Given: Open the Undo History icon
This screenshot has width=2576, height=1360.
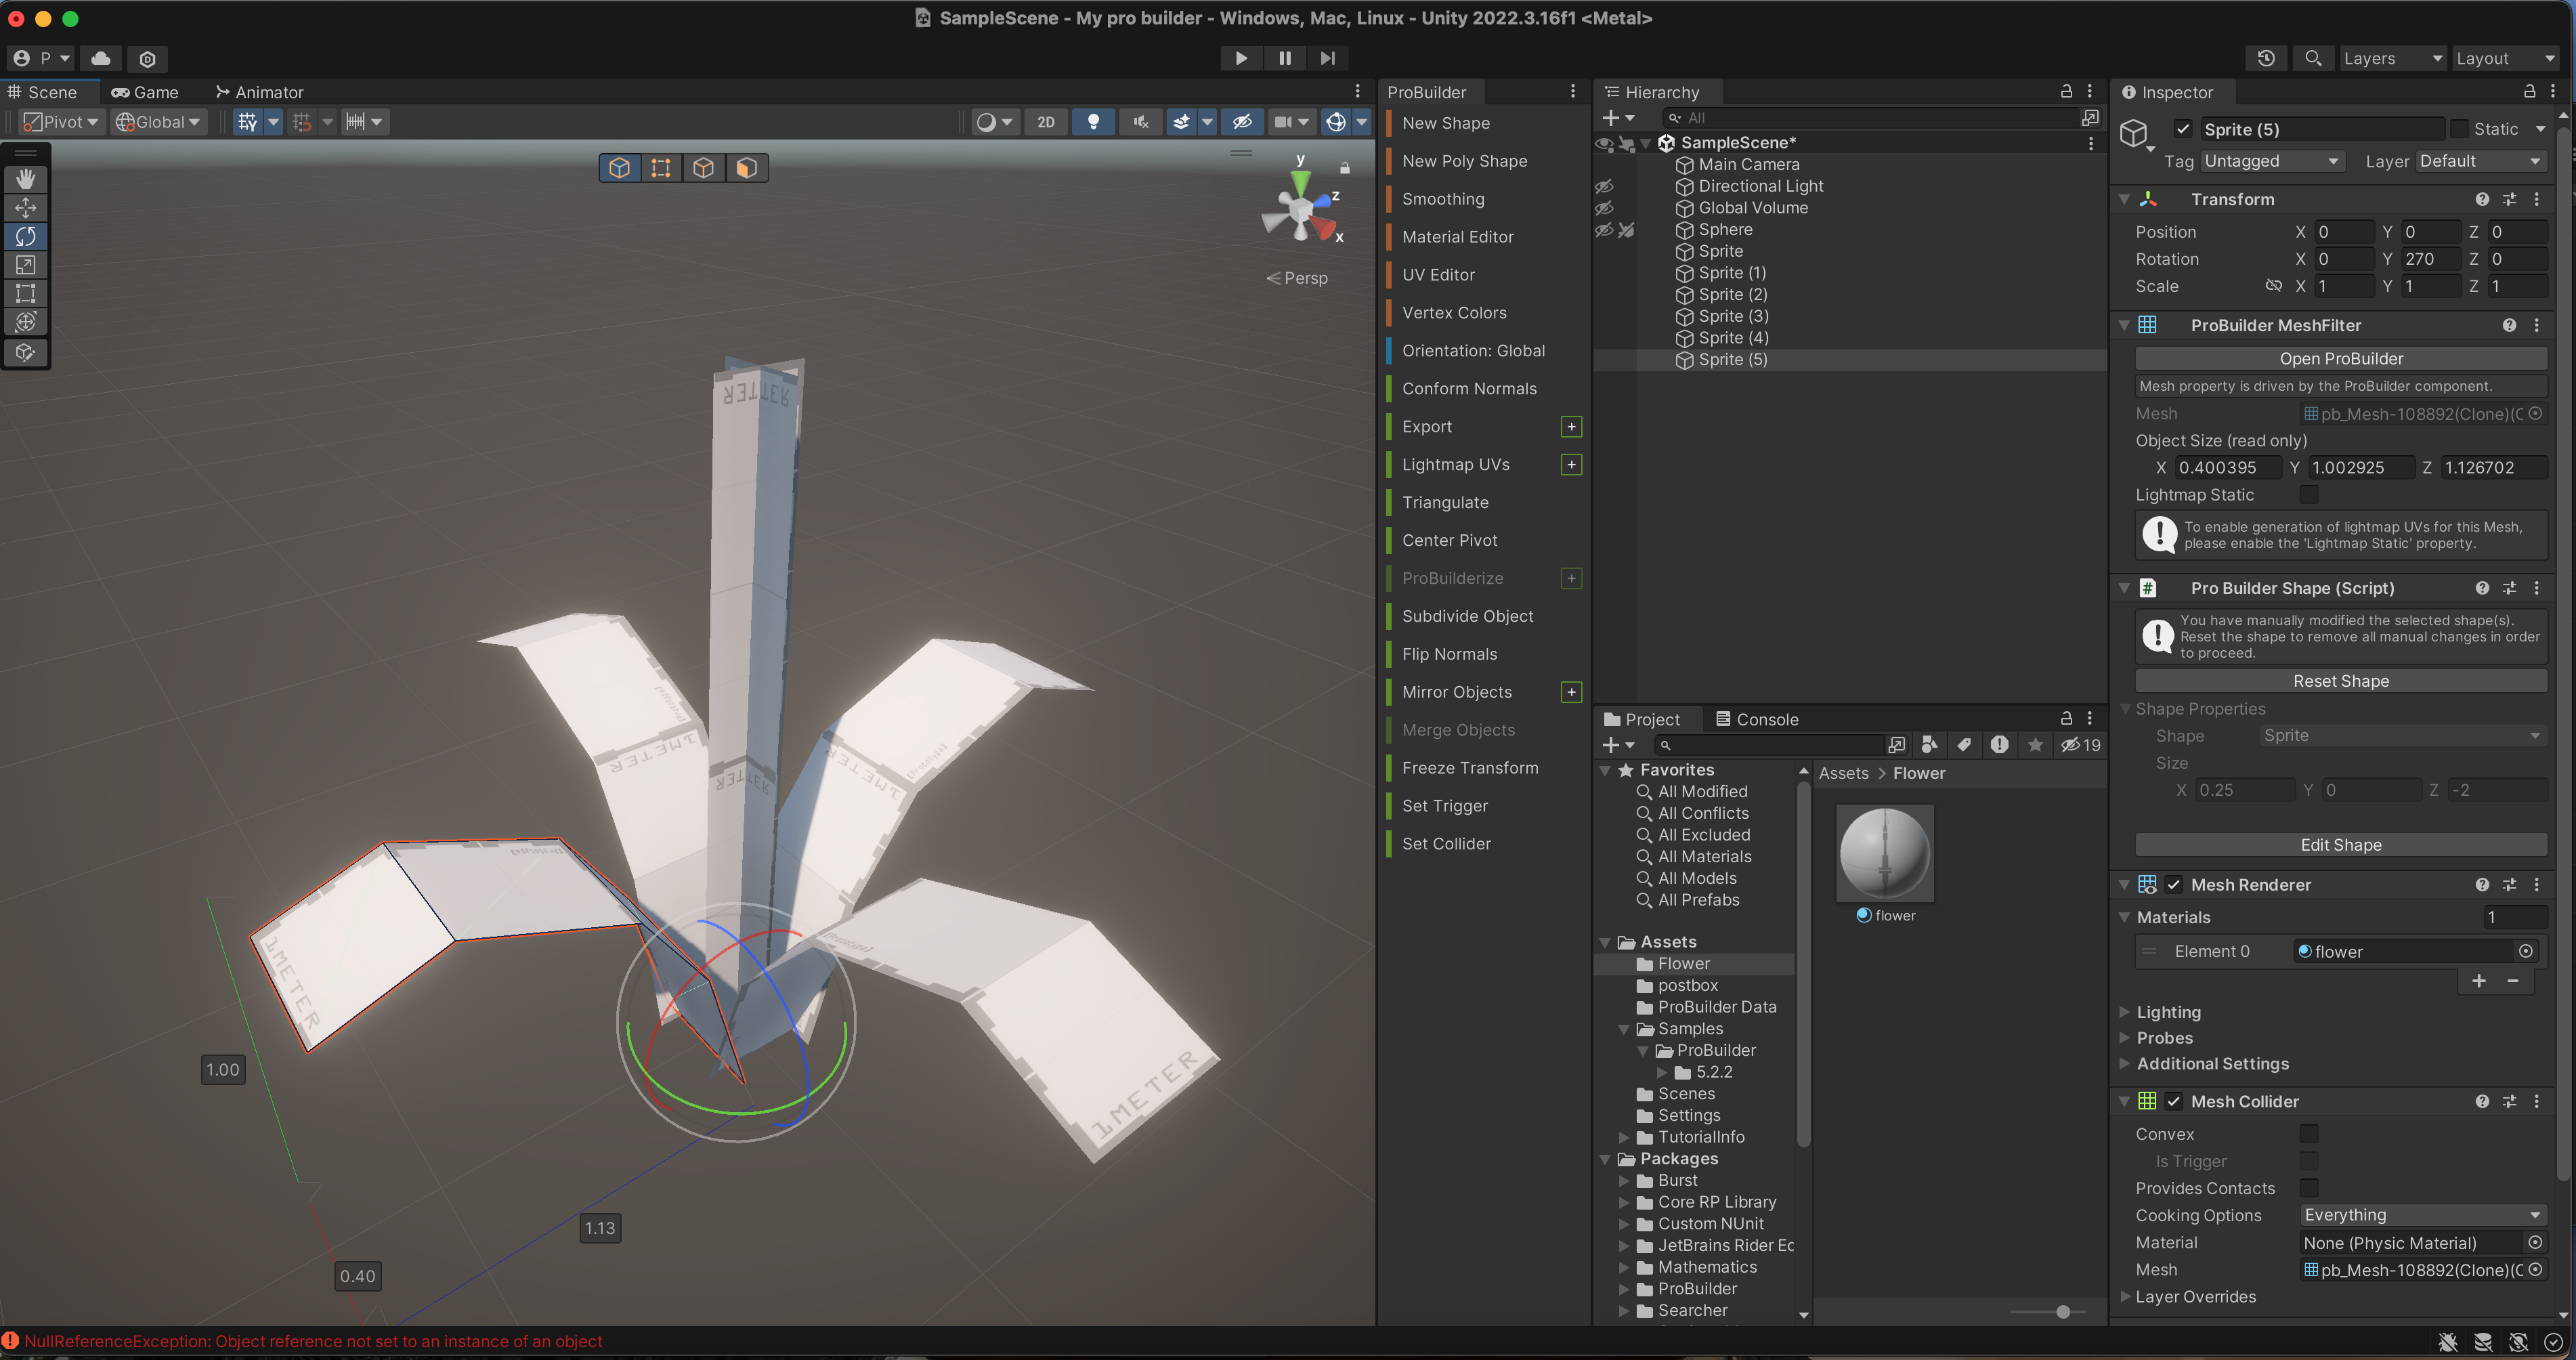Looking at the screenshot, I should [2266, 58].
